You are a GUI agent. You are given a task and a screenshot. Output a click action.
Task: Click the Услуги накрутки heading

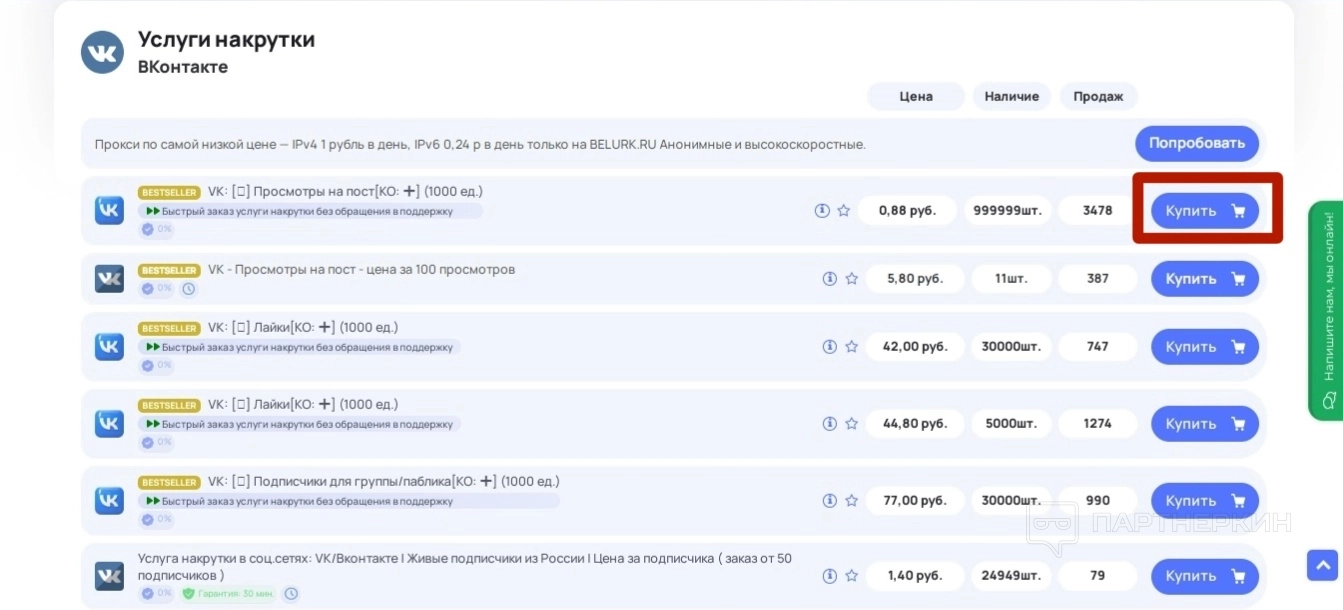226,40
